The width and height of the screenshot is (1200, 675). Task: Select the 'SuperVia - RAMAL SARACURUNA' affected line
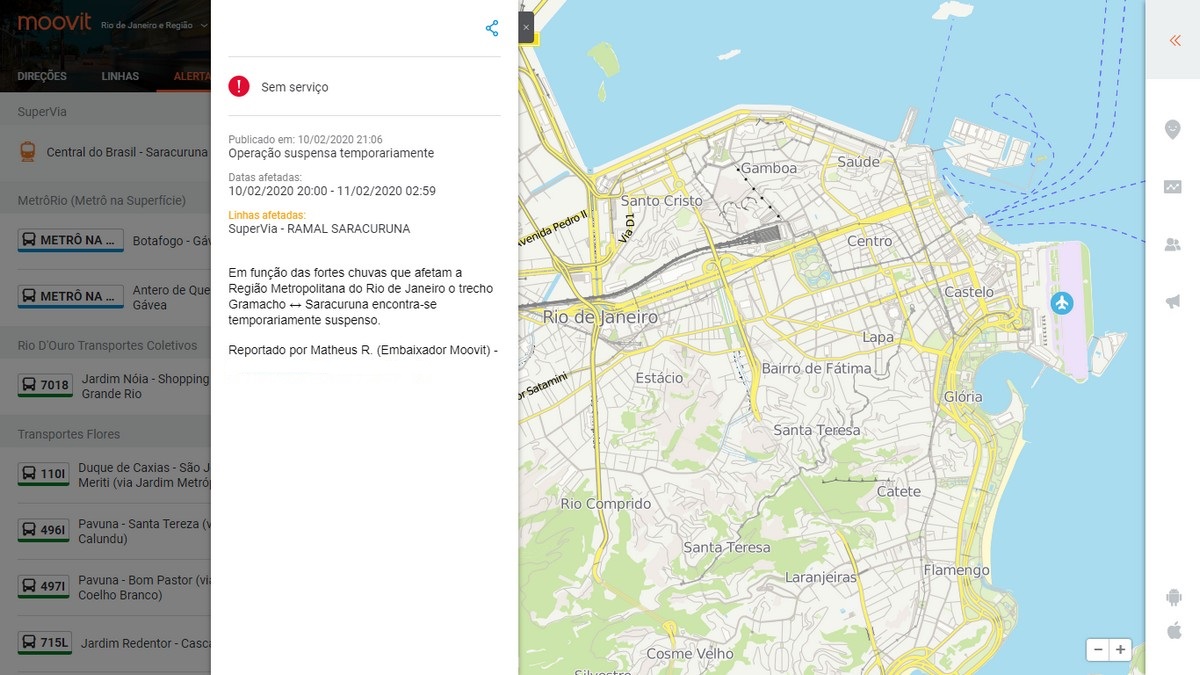(319, 228)
